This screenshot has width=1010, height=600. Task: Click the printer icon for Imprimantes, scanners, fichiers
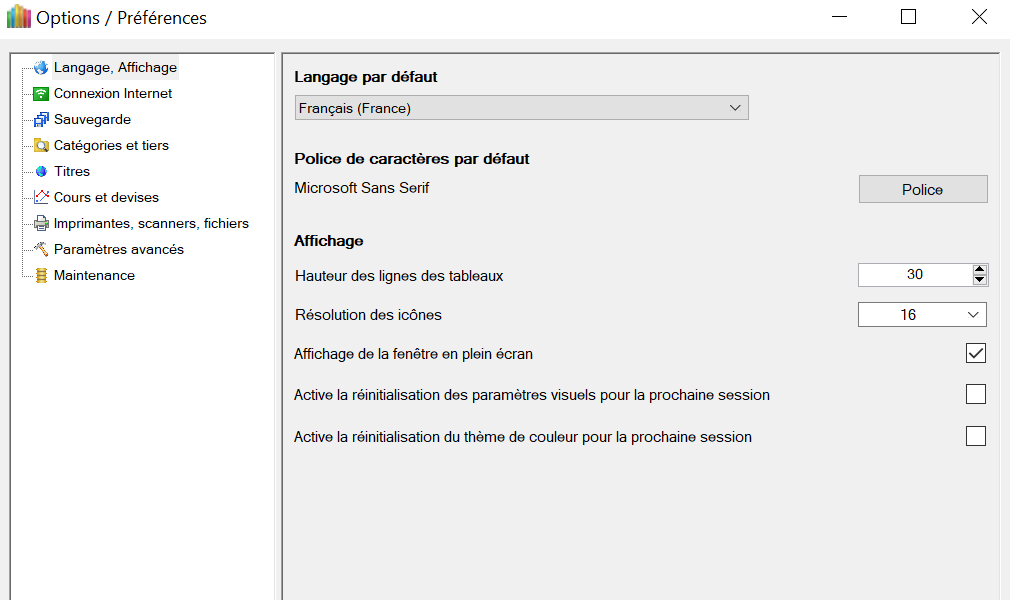[41, 224]
